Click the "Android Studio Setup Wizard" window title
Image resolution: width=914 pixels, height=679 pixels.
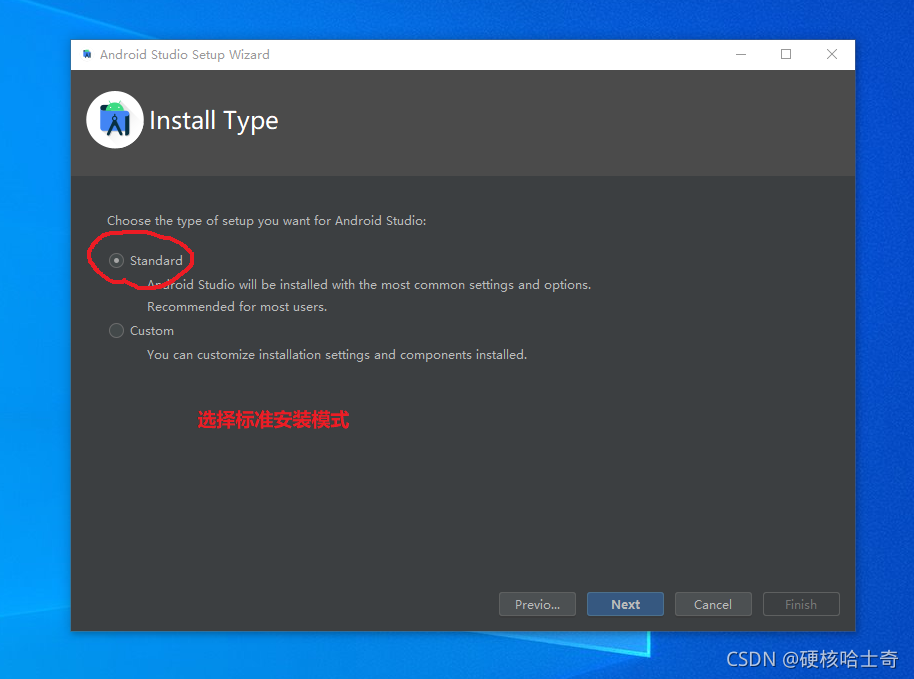[x=185, y=55]
